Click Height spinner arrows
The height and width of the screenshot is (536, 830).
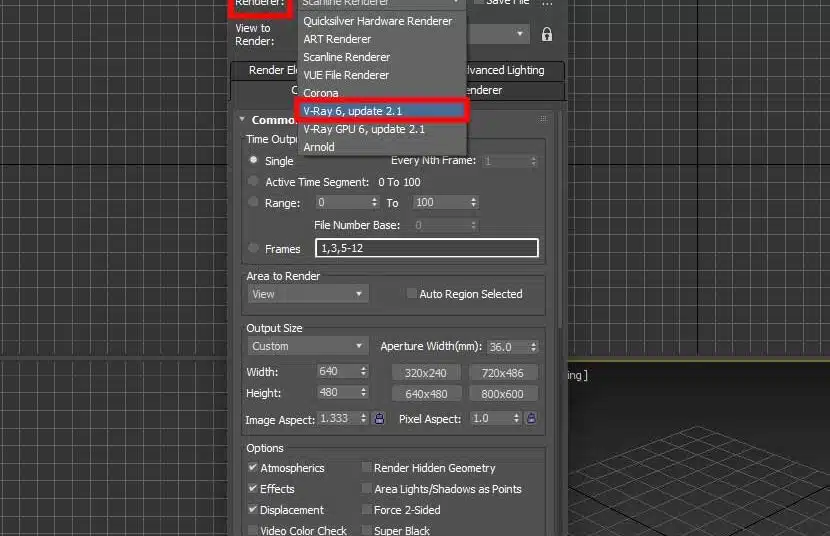[x=364, y=393]
